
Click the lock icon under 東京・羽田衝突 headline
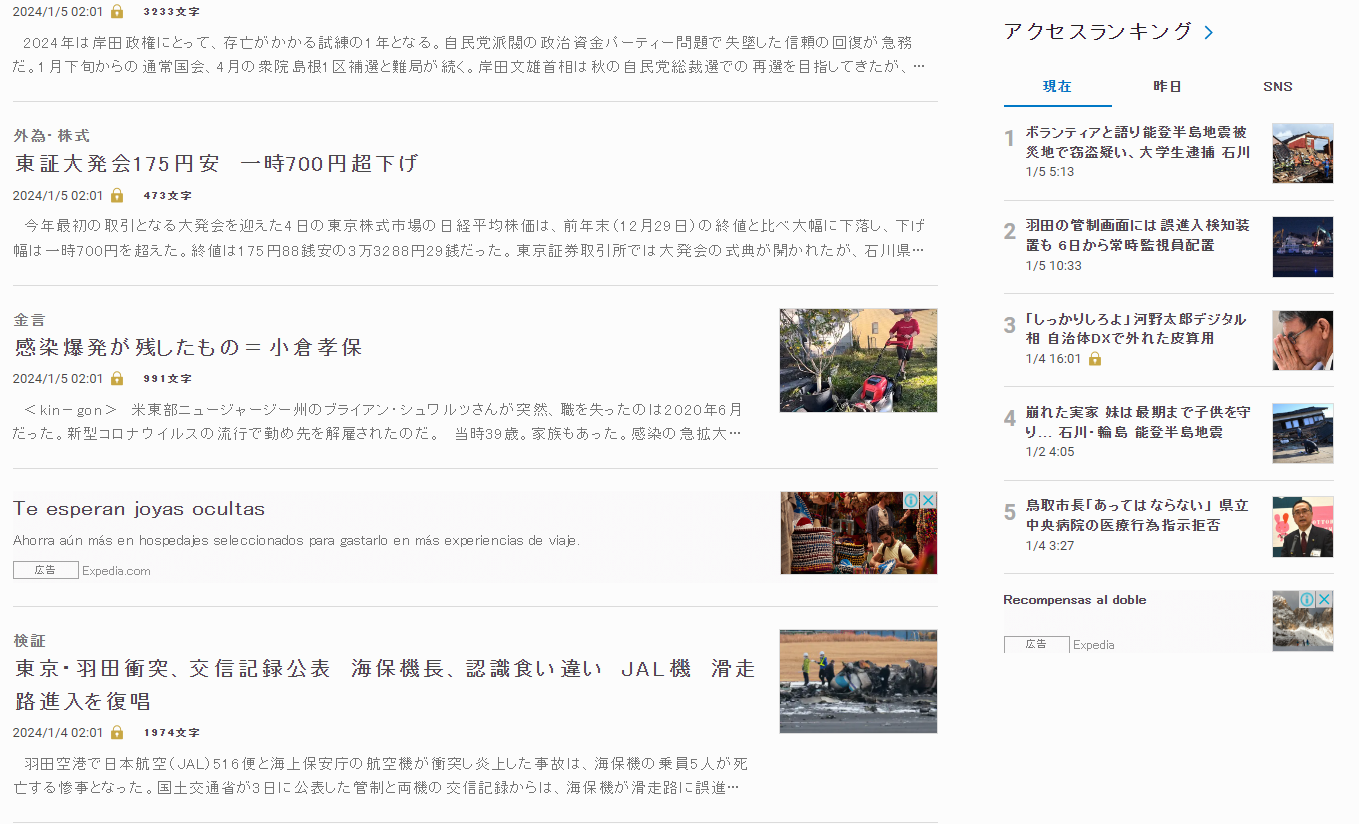[117, 732]
